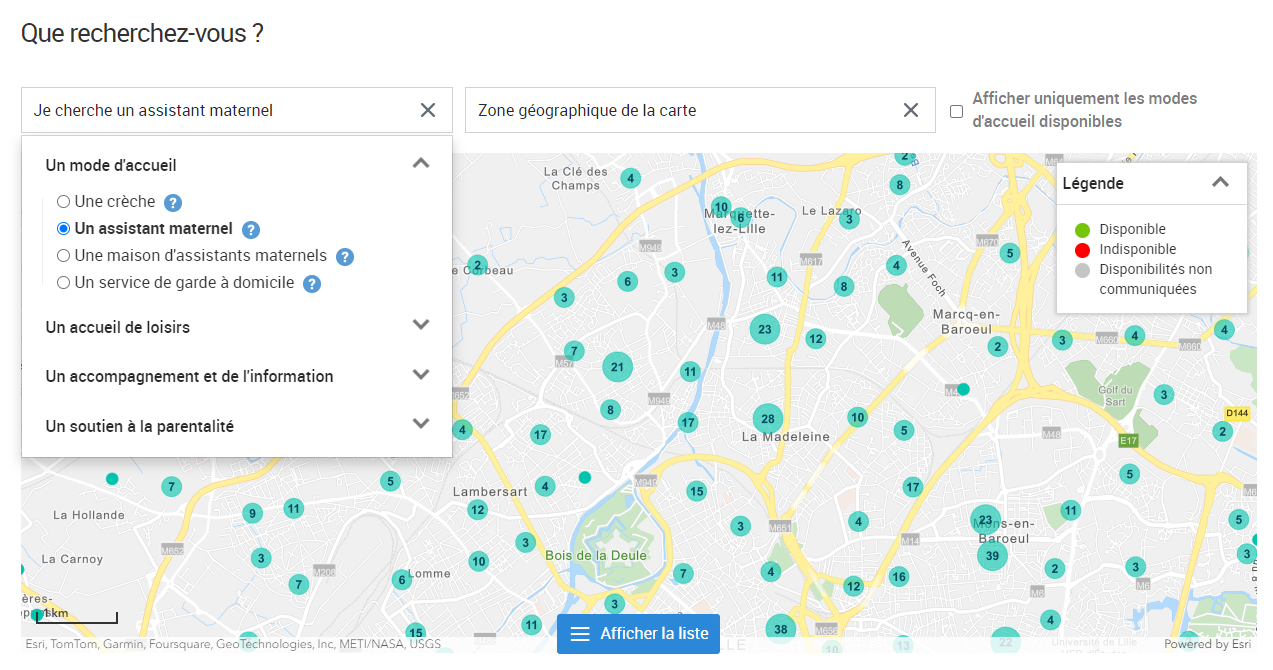Click the map cluster marker numbered 28
1273x670 pixels.
tap(768, 419)
